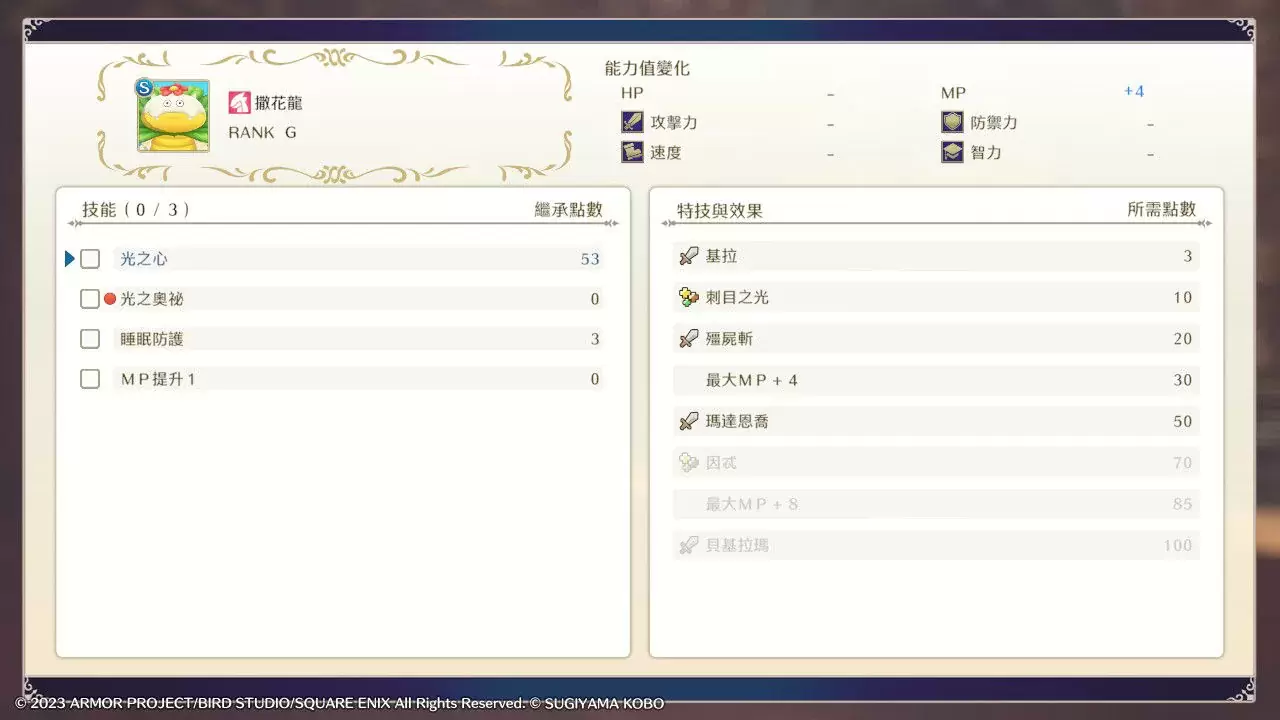Click the S size badge on portrait
Screen dimensions: 1280x720
click(144, 88)
